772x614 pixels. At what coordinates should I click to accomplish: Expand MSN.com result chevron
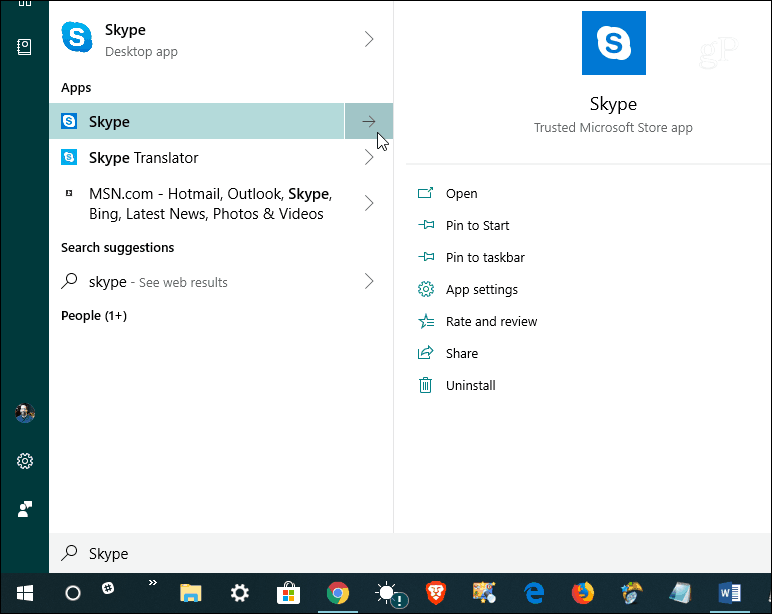coord(369,203)
